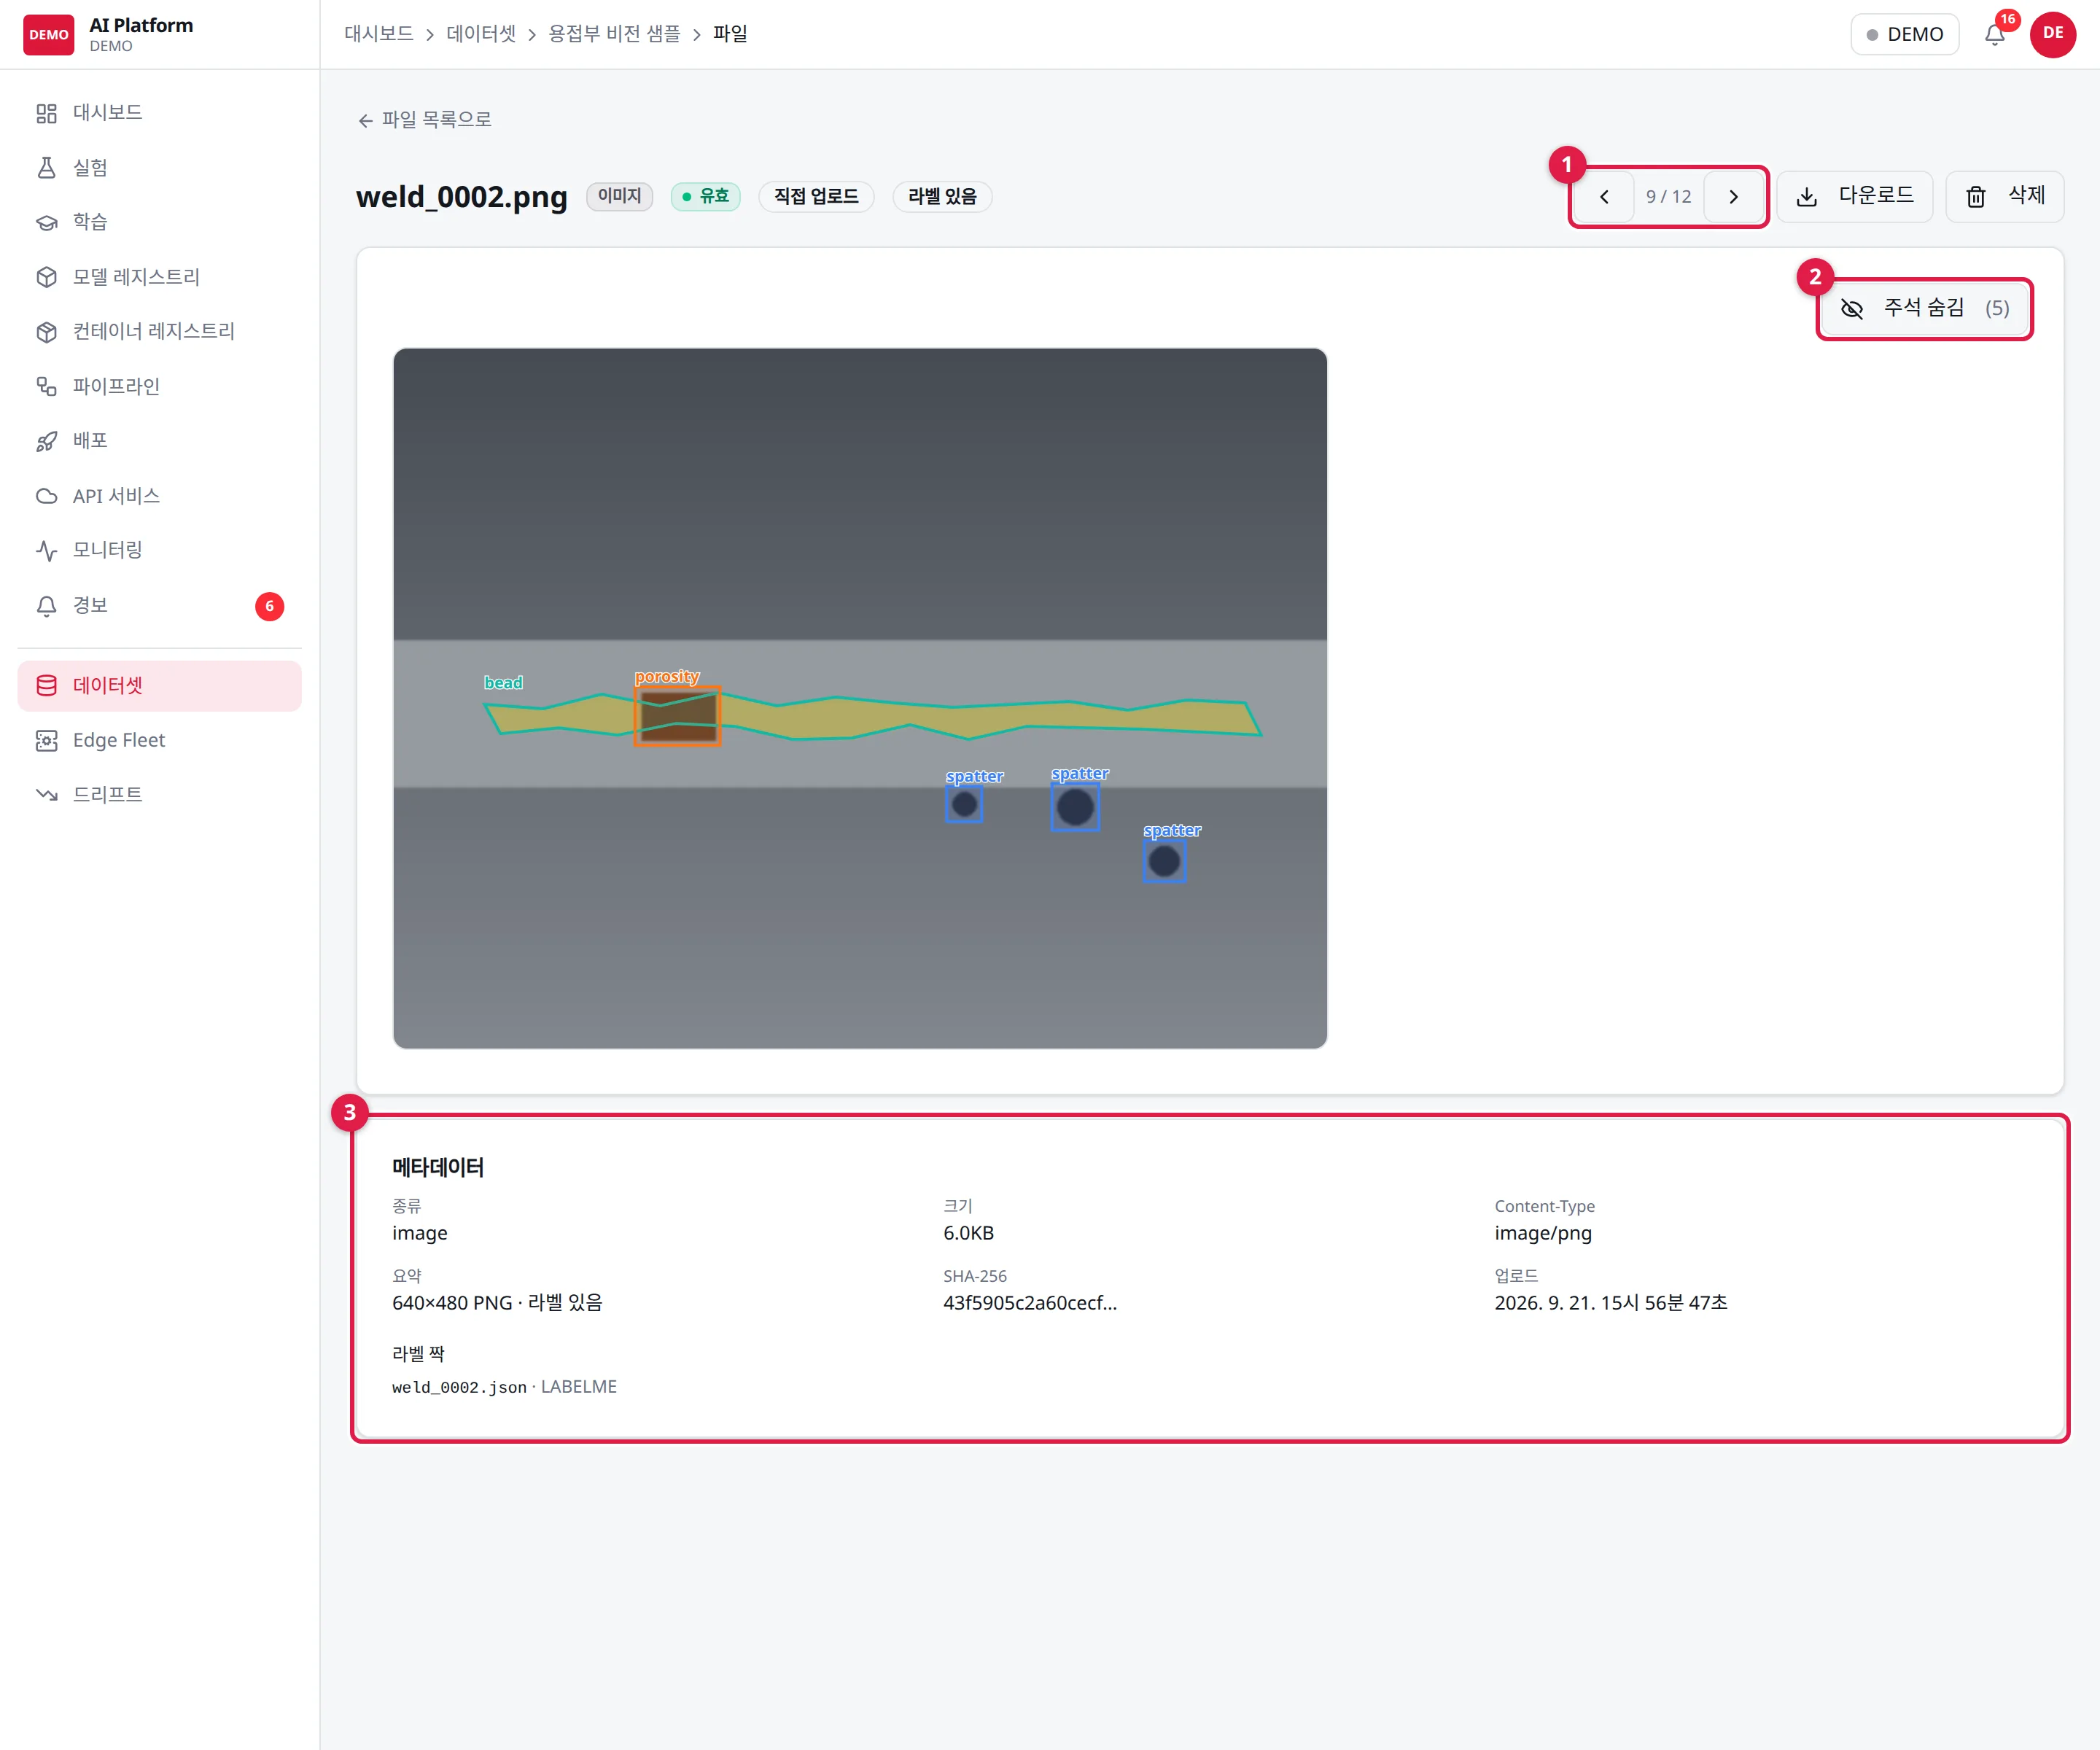
Task: Click the pipeline icon beside 파이프라인
Action: pos(46,386)
